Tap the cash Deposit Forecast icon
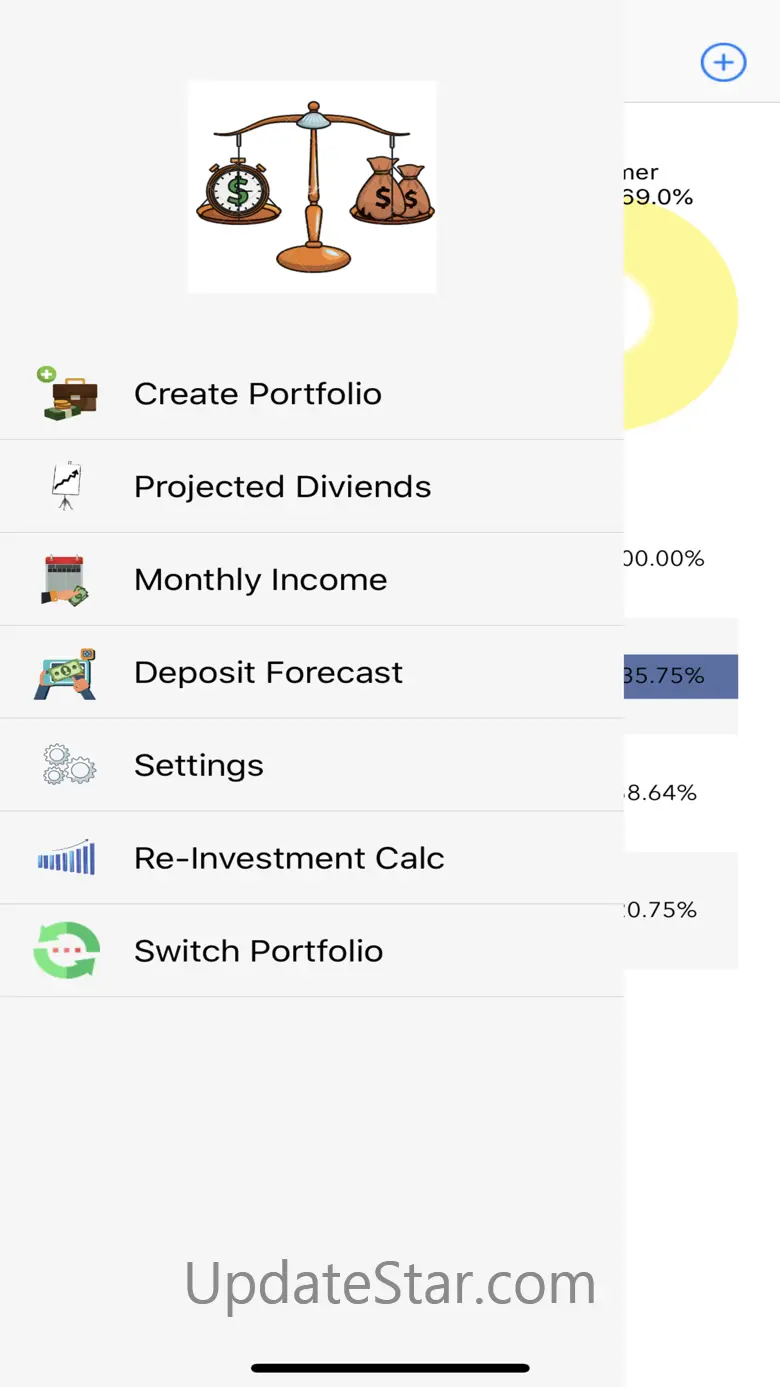This screenshot has width=780, height=1387. tap(66, 673)
